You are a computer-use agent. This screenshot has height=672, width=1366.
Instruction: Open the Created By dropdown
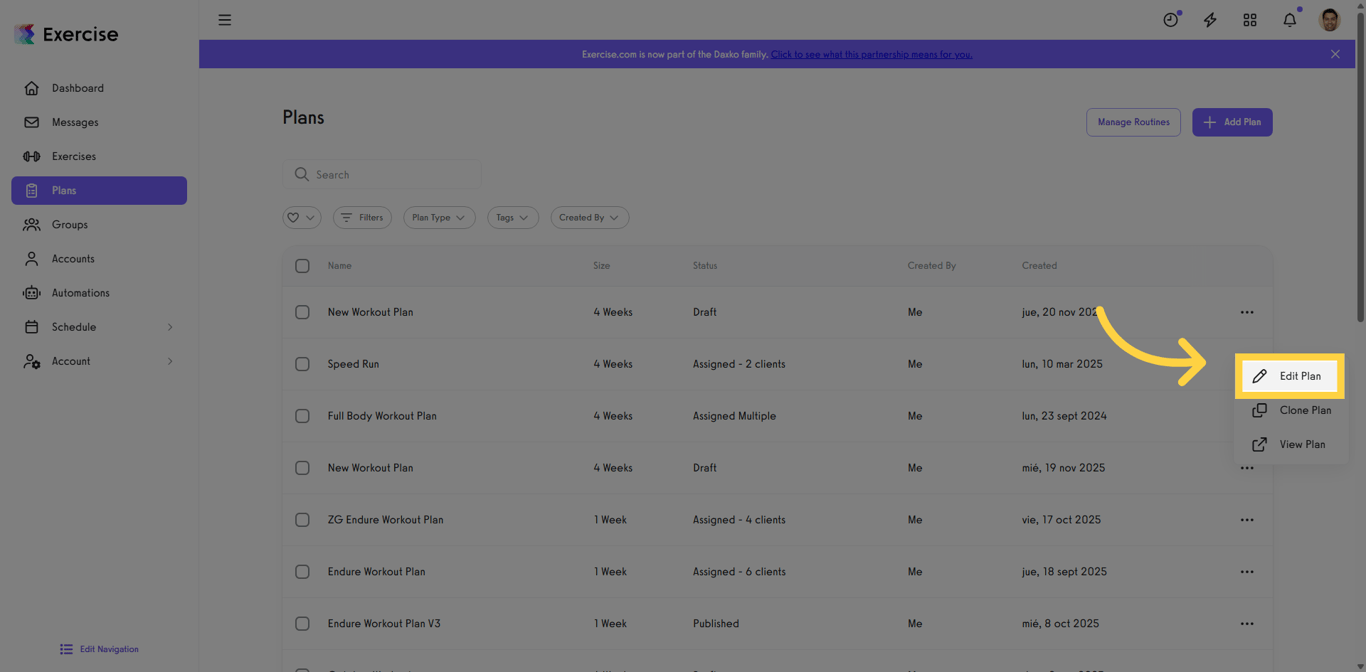point(589,217)
